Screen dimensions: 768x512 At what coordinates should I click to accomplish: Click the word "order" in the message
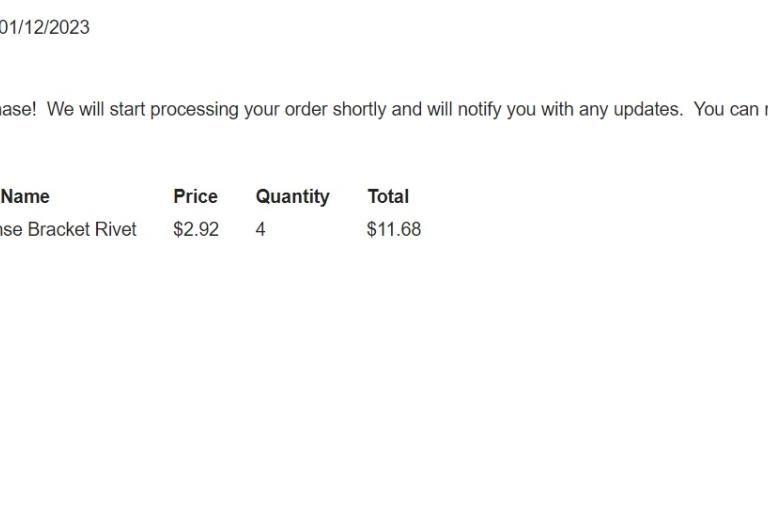pyautogui.click(x=306, y=109)
